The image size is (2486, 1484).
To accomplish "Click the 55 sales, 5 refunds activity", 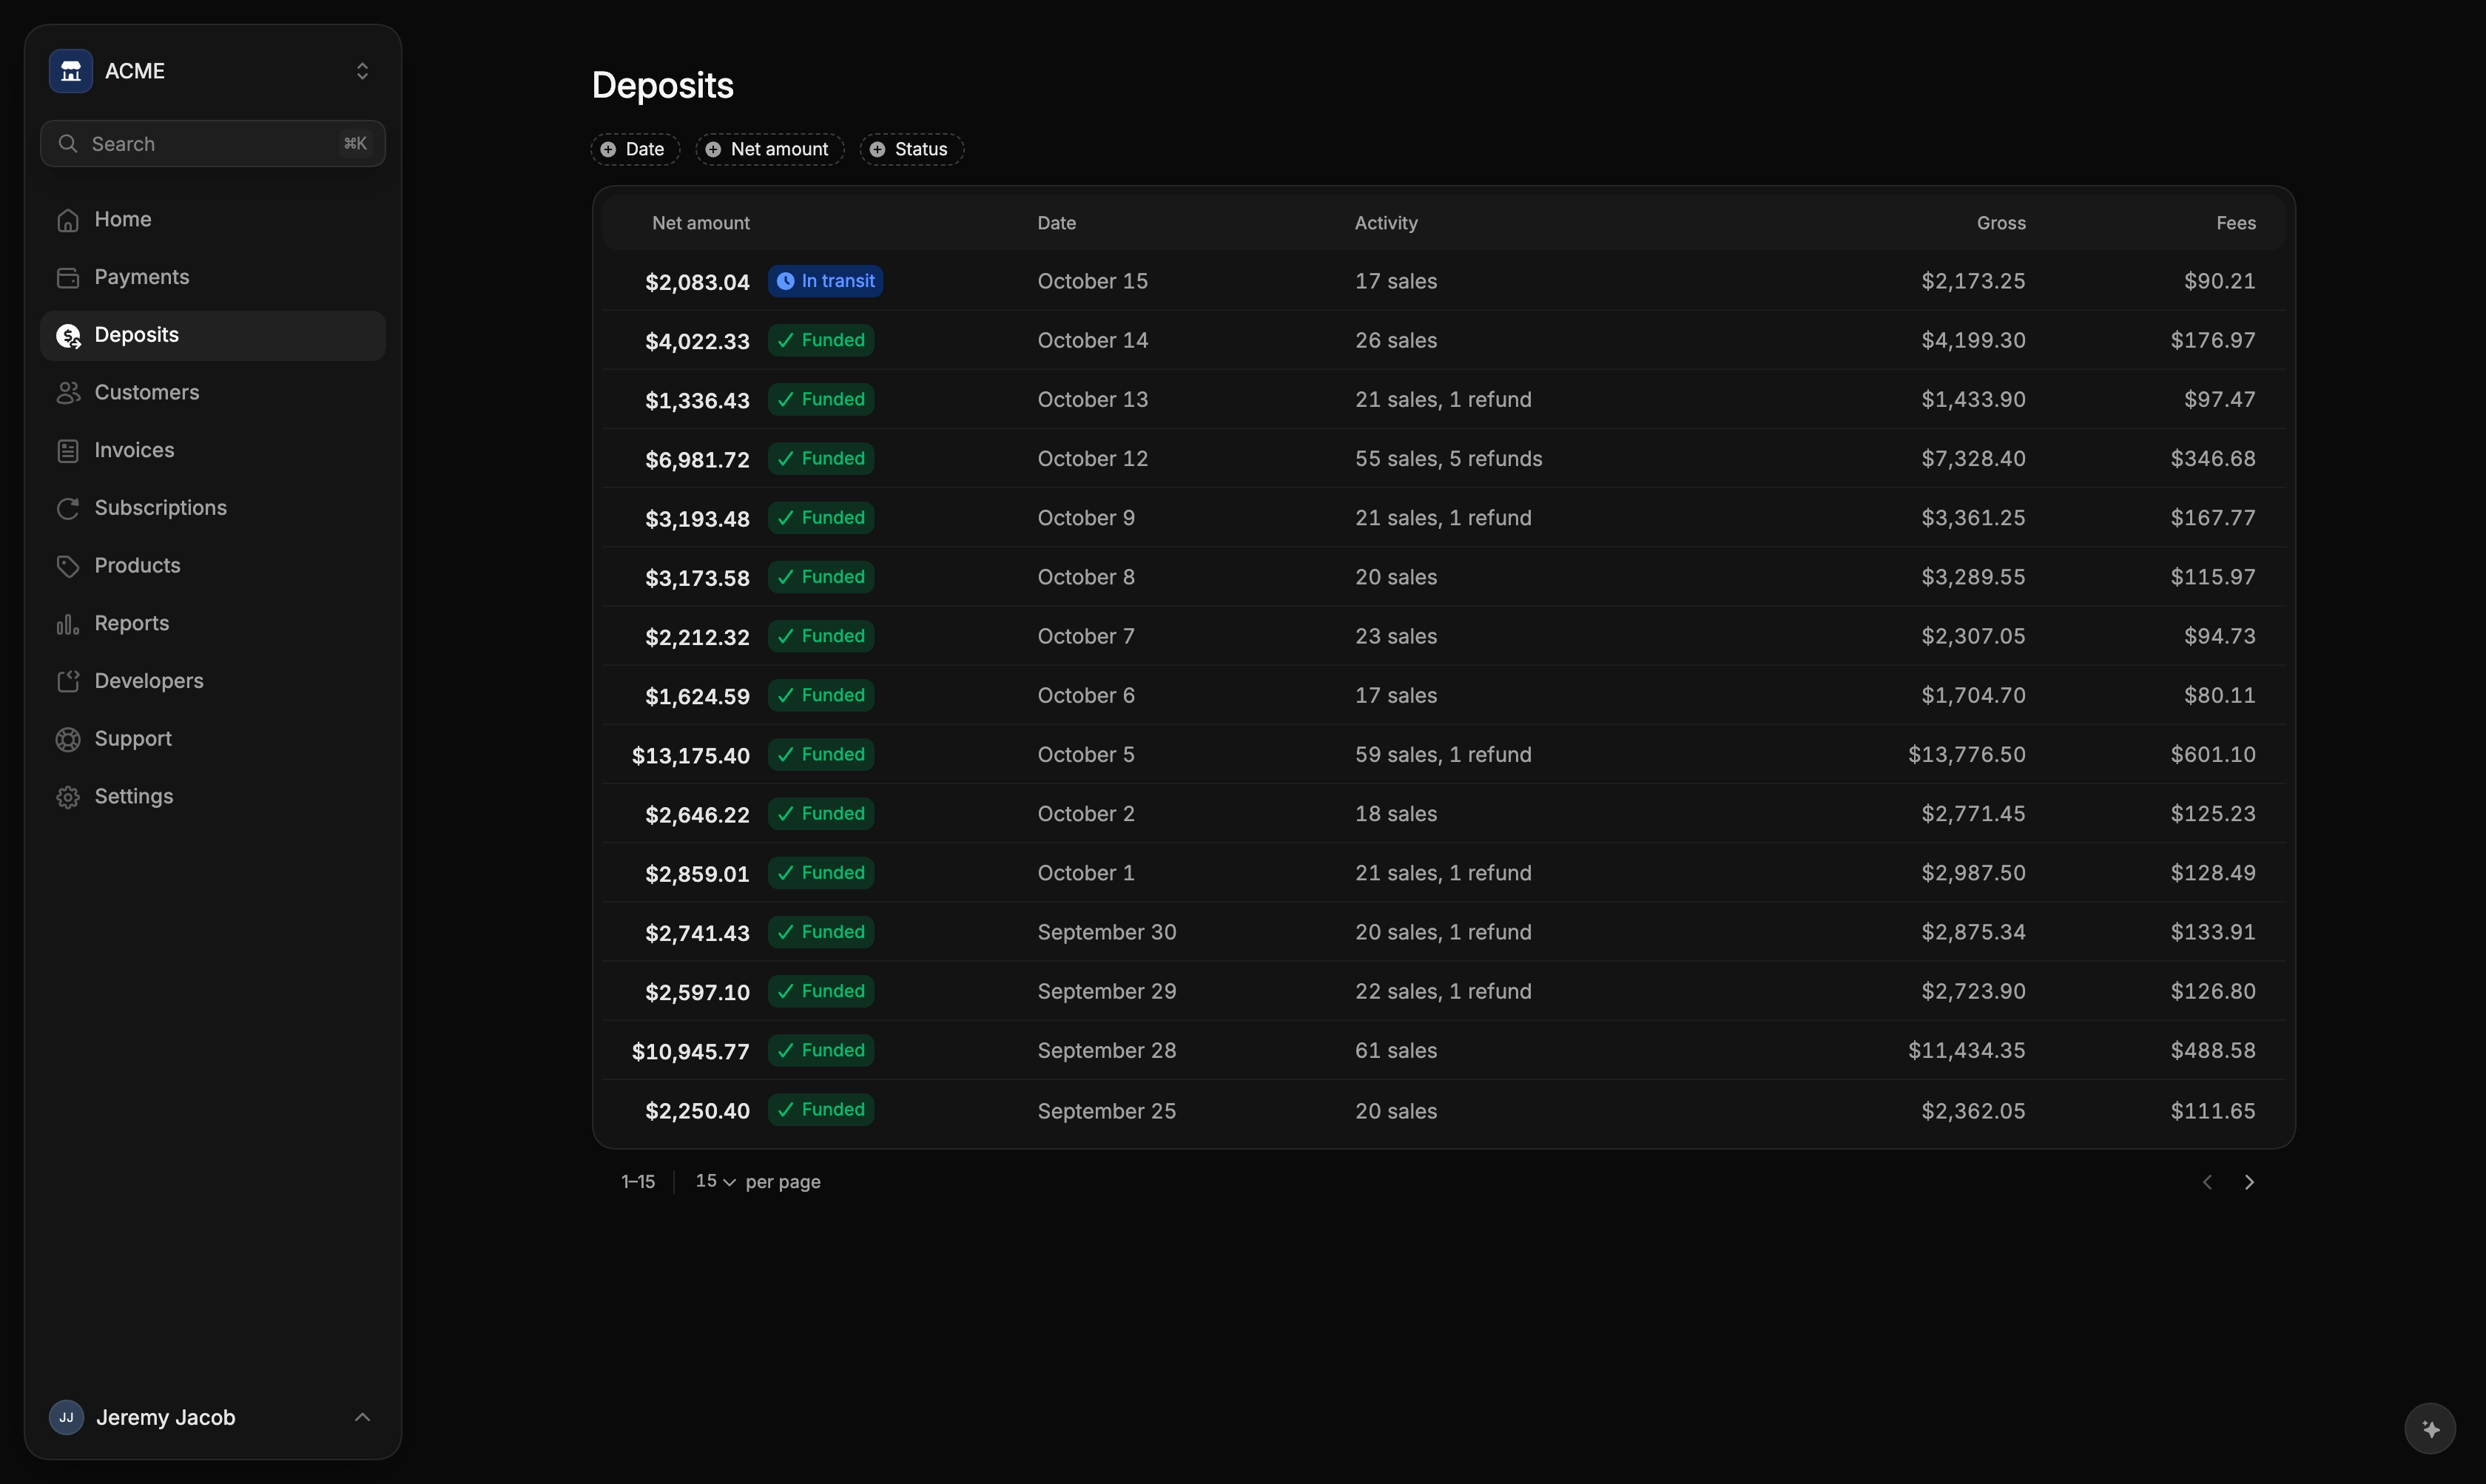I will (x=1448, y=459).
